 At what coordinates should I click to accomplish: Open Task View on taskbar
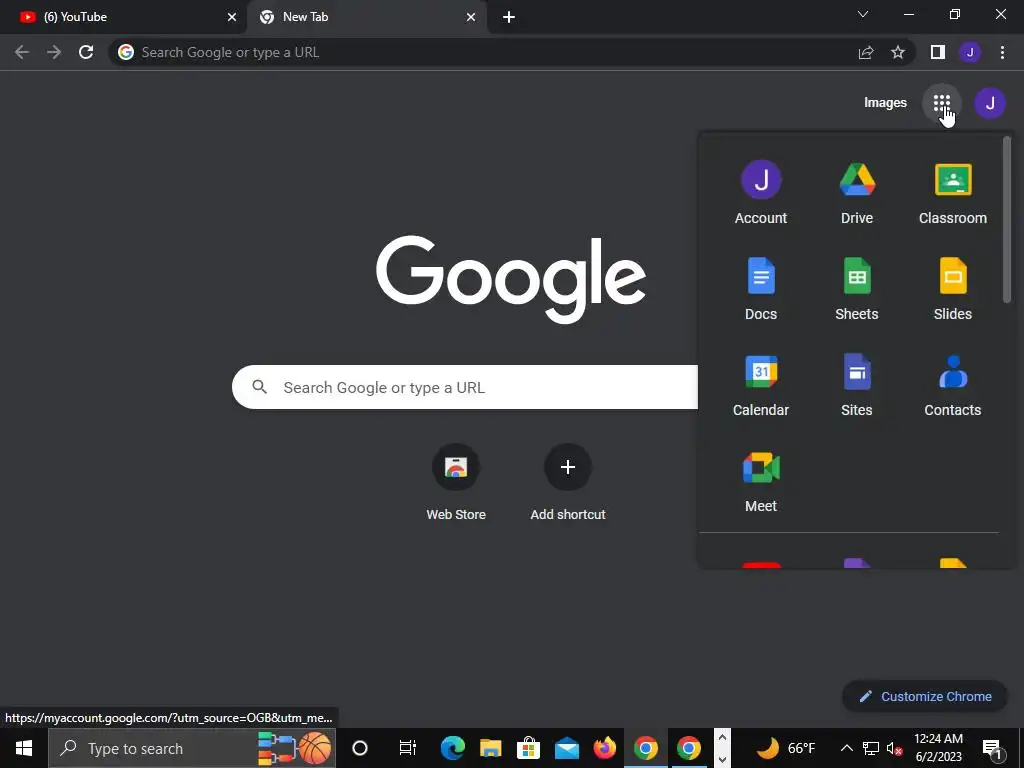(x=408, y=748)
